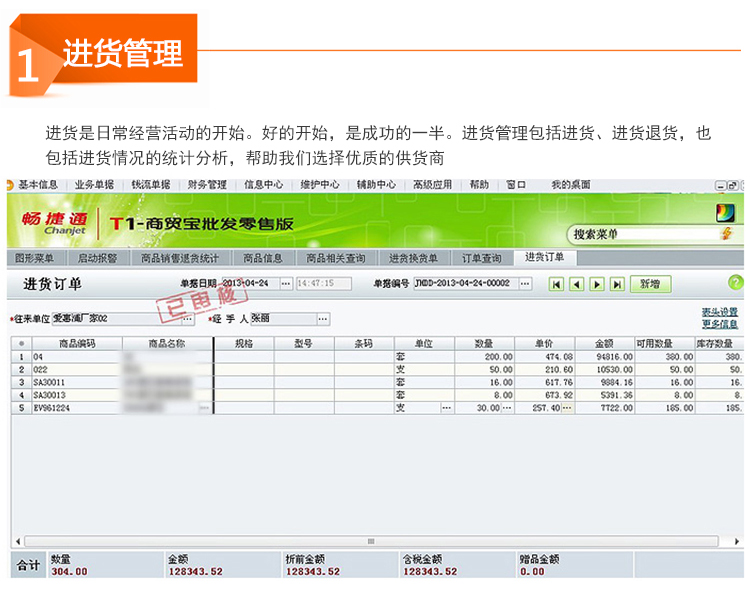Switch to 商品相关查询 tab

(x=336, y=258)
